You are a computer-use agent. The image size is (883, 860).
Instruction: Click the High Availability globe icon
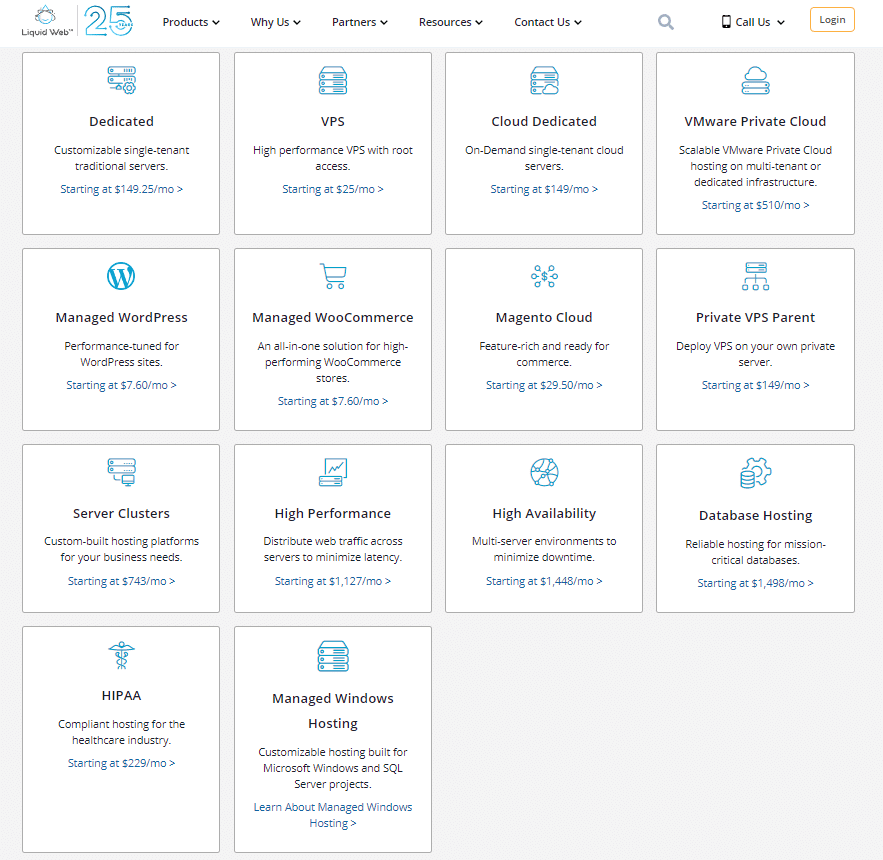[x=544, y=472]
